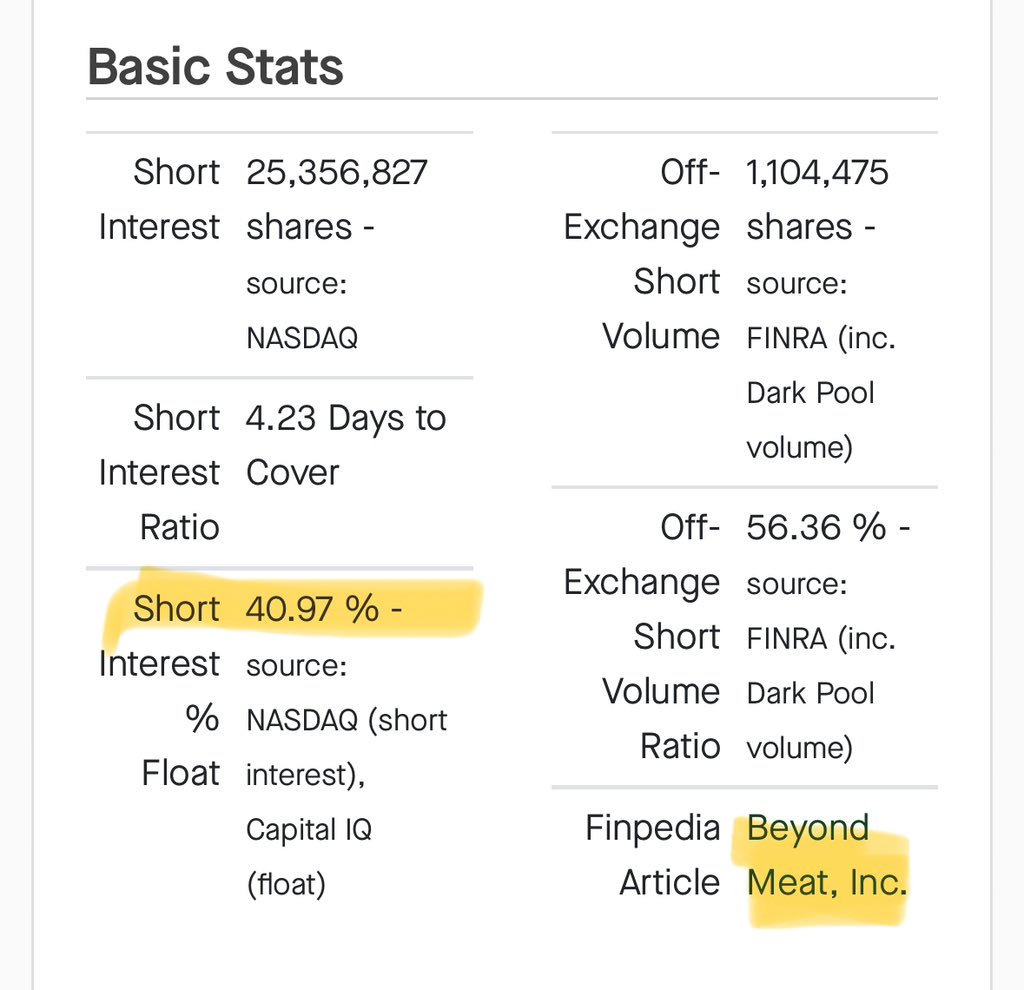
Task: Select the highlighted 40.97 % value
Action: point(312,609)
